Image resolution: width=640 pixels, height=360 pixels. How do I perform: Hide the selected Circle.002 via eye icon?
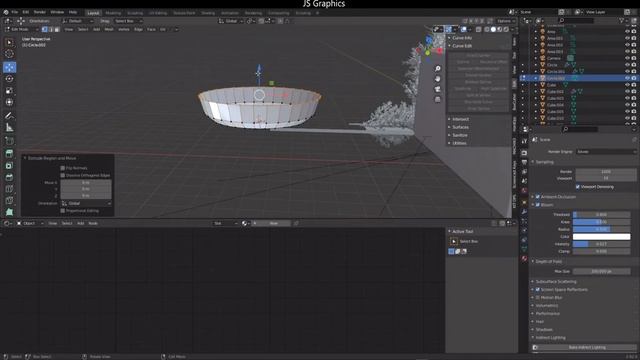click(627, 78)
